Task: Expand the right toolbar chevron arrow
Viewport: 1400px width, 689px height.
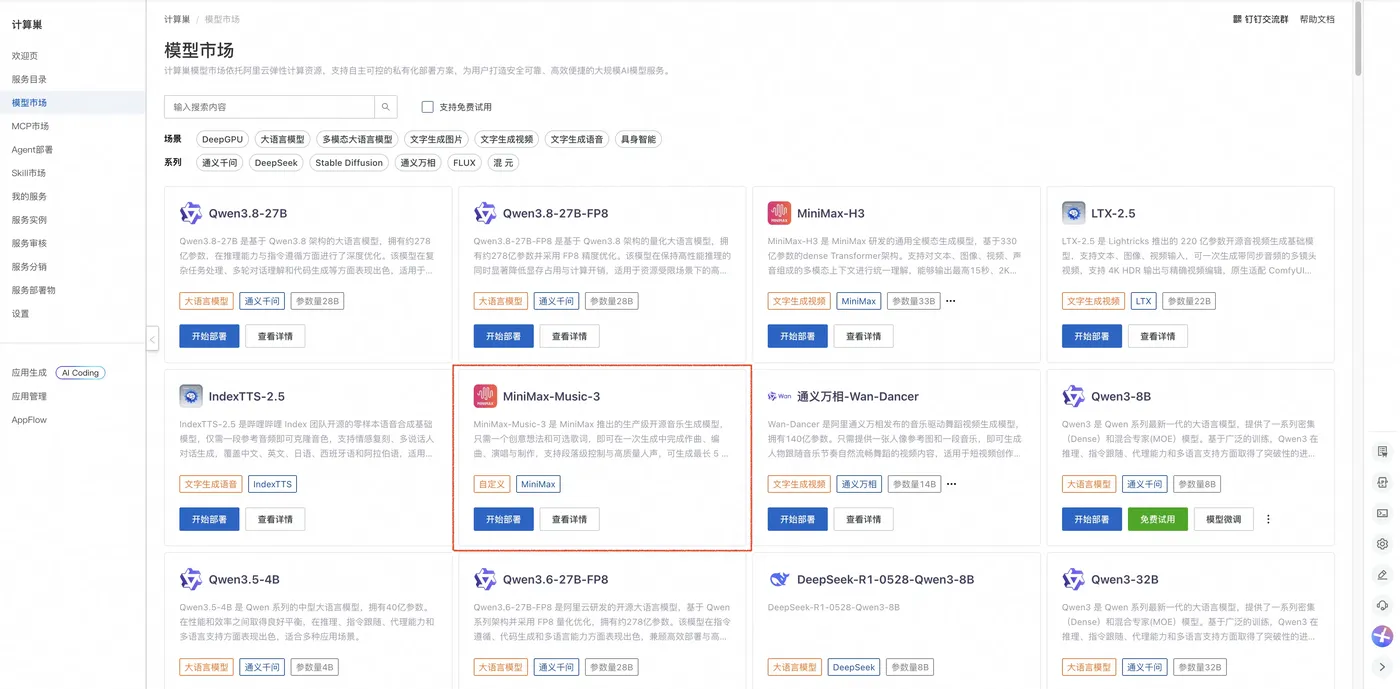Action: [x=1382, y=667]
